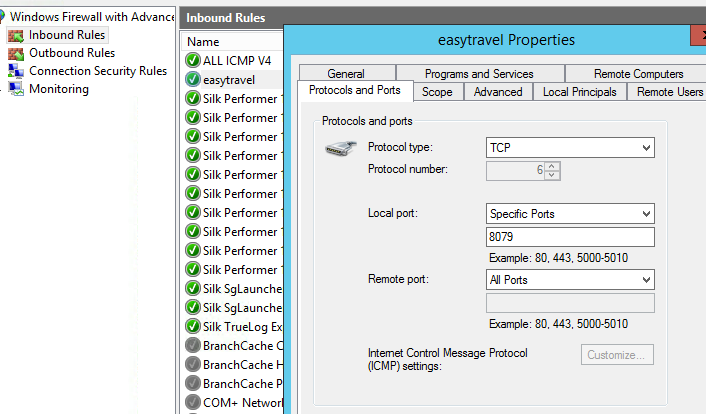
Task: Switch to the Scope tab
Action: click(437, 91)
